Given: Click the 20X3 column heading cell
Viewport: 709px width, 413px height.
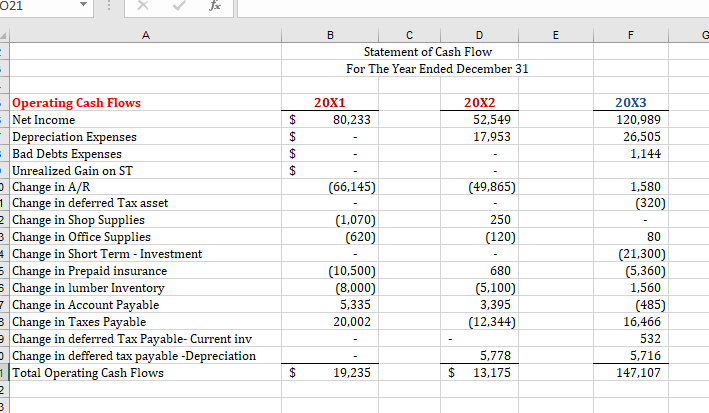Looking at the screenshot, I should [631, 103].
